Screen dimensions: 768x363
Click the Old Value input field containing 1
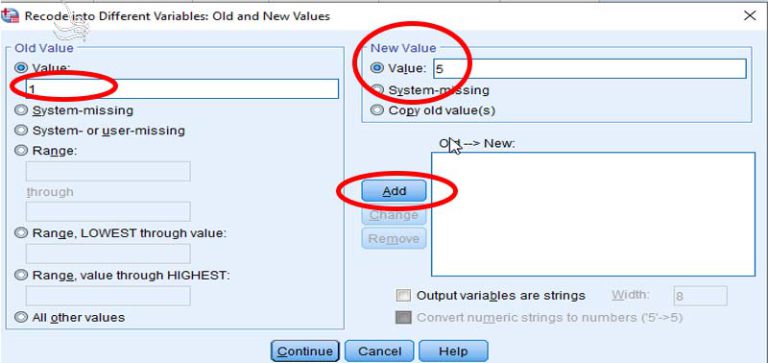coord(182,89)
